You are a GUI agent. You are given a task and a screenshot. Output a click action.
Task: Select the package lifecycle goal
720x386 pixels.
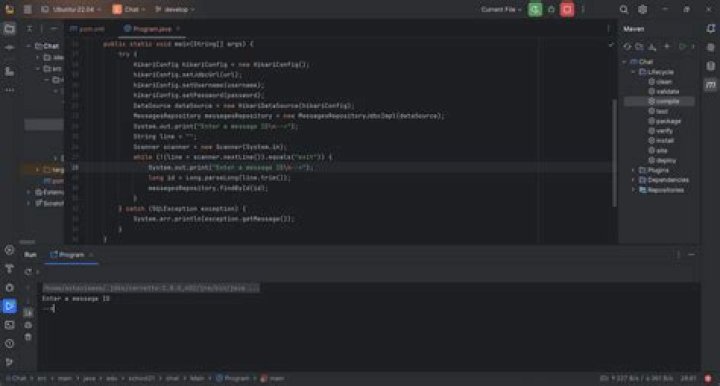664,121
